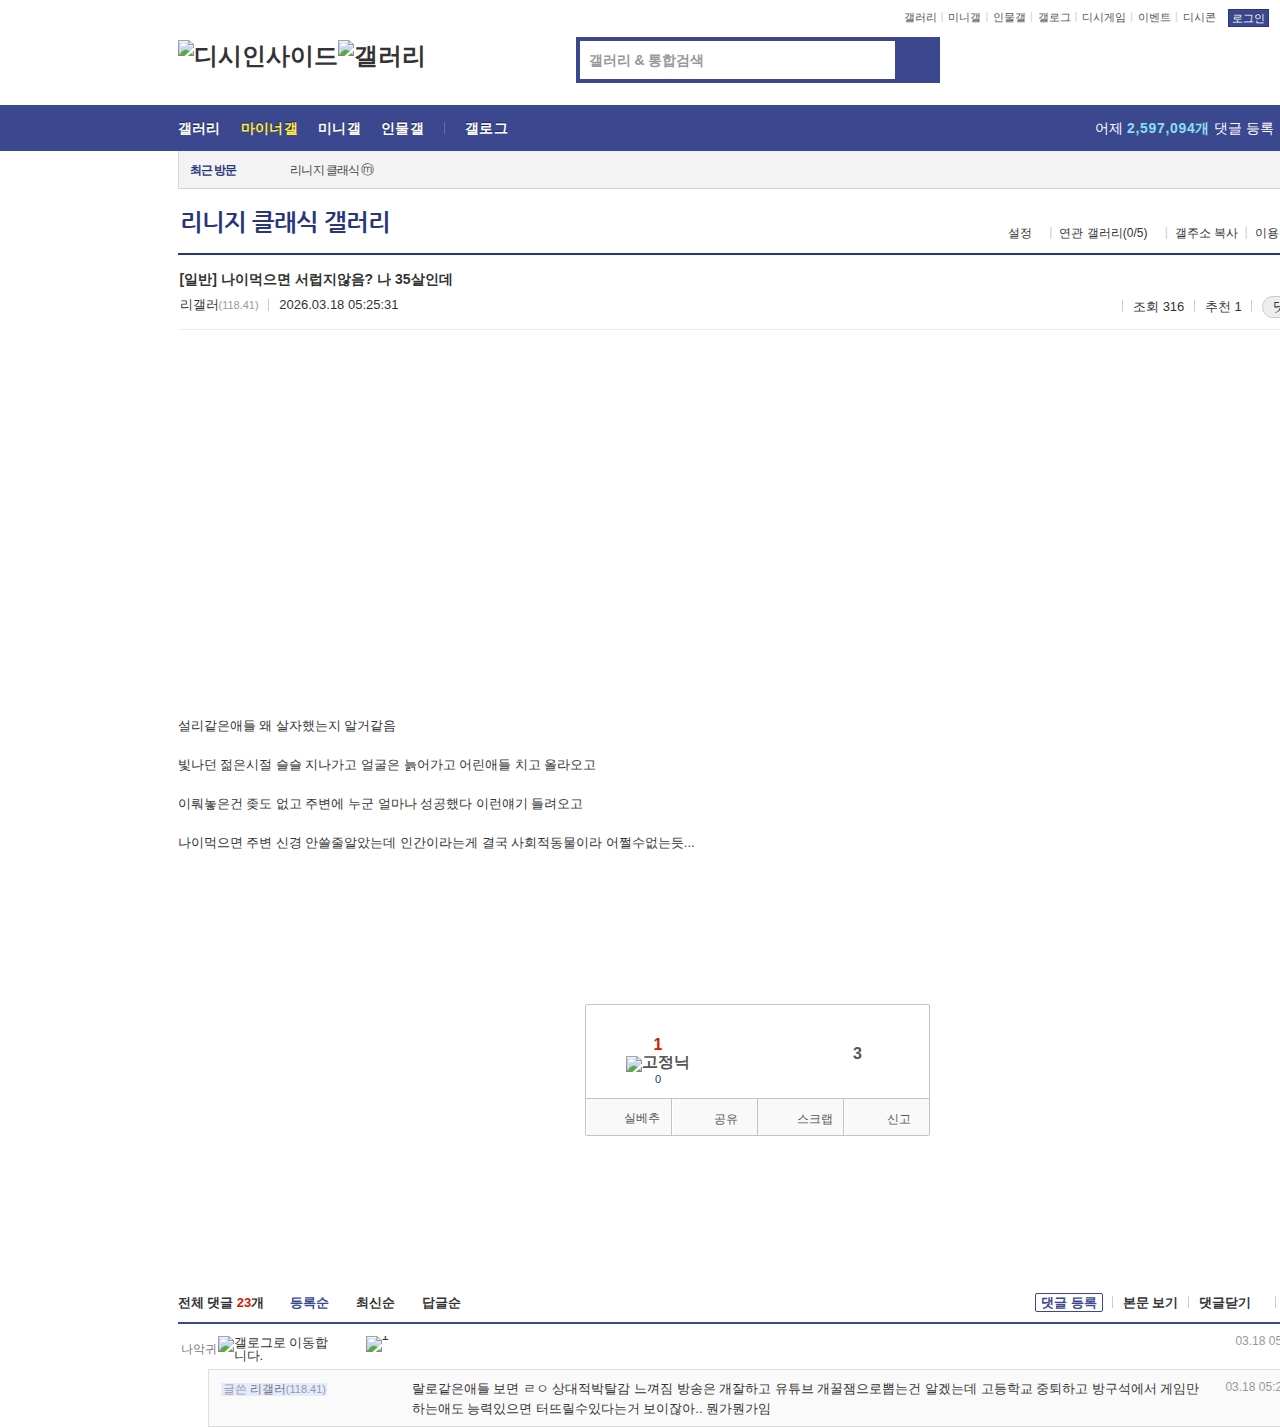
Task: Click the non-recommend count 3
Action: pos(857,1053)
